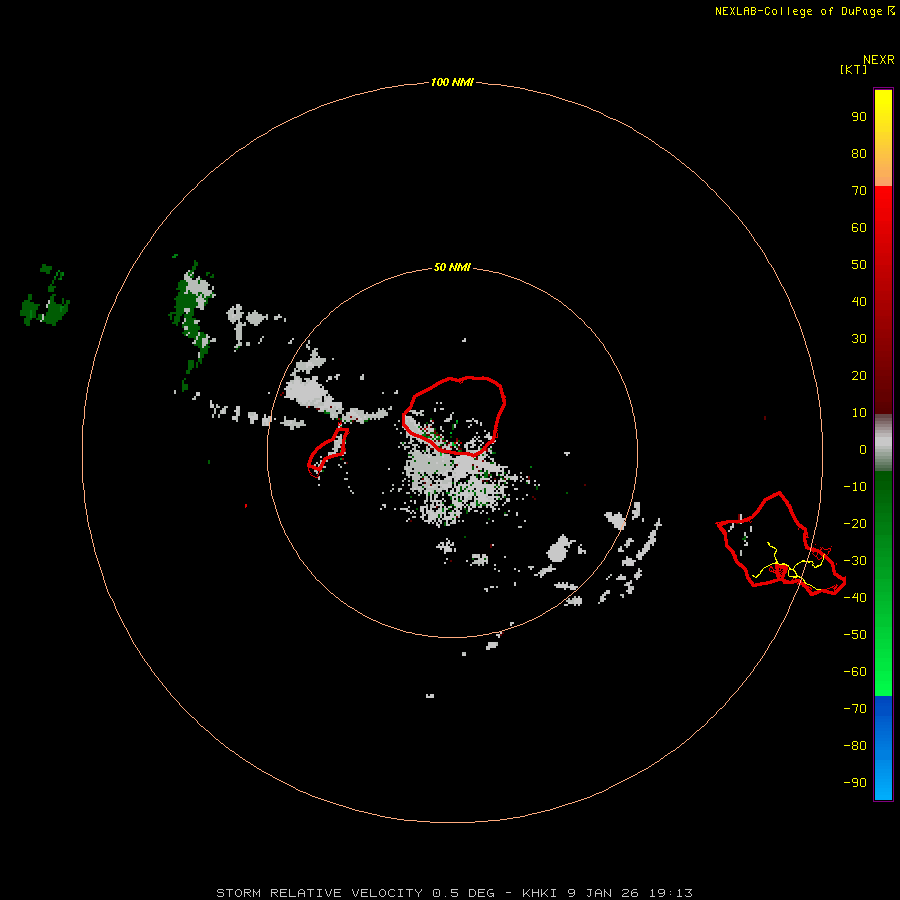900x900 pixels.
Task: Click the -40 scale value
Action: (x=855, y=598)
